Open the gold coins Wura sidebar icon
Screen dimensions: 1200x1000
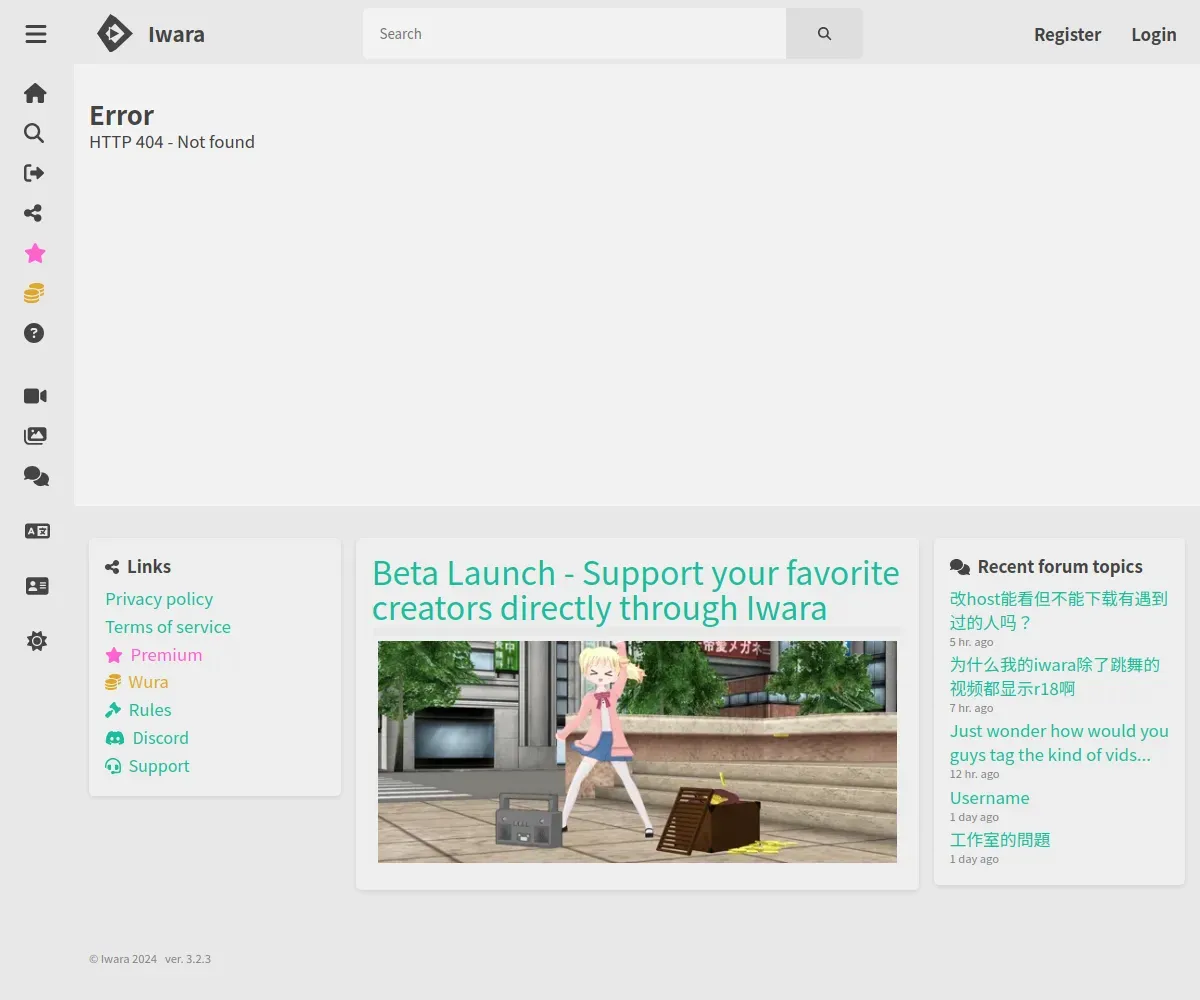[34, 293]
